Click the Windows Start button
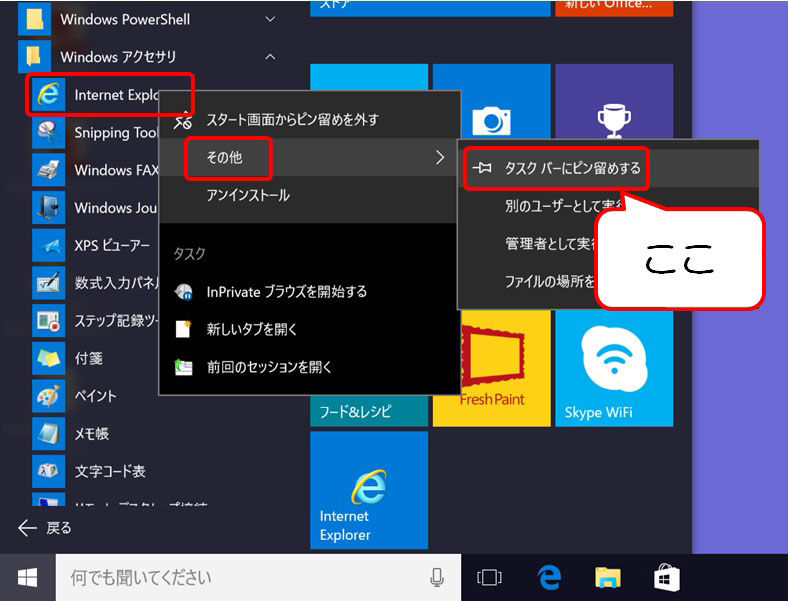 point(27,577)
